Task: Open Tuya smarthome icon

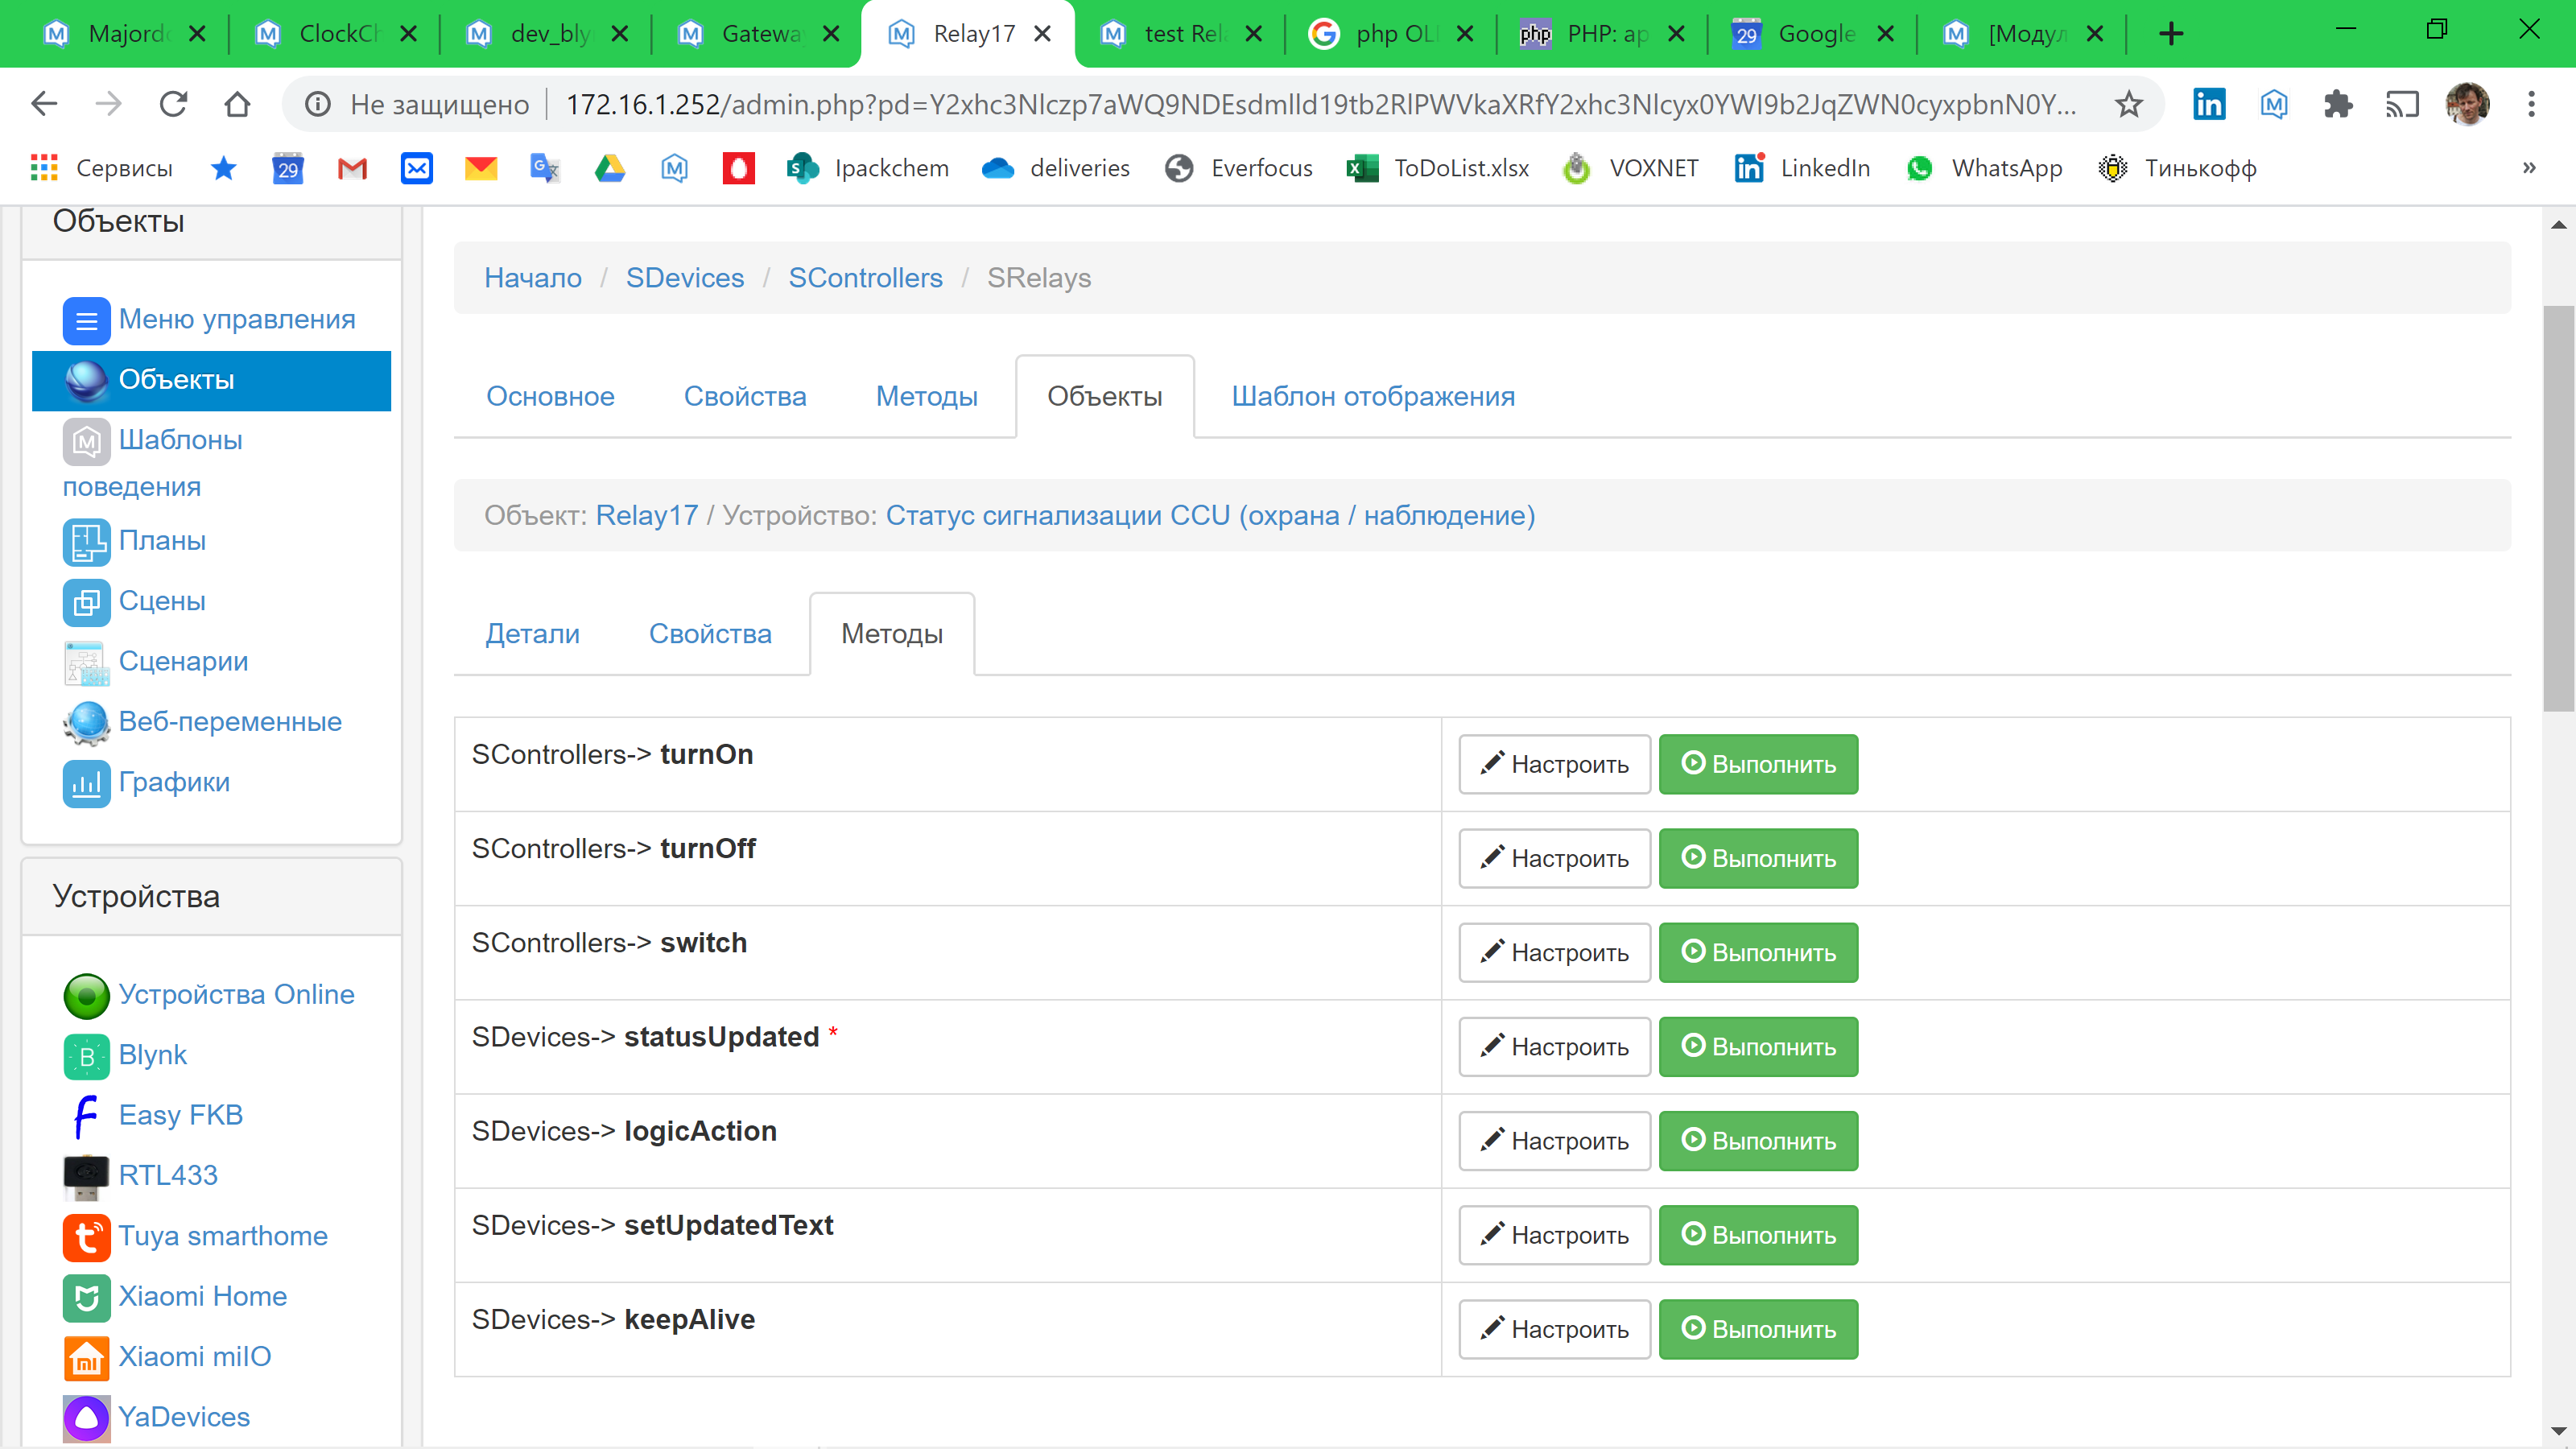Action: 86,1237
